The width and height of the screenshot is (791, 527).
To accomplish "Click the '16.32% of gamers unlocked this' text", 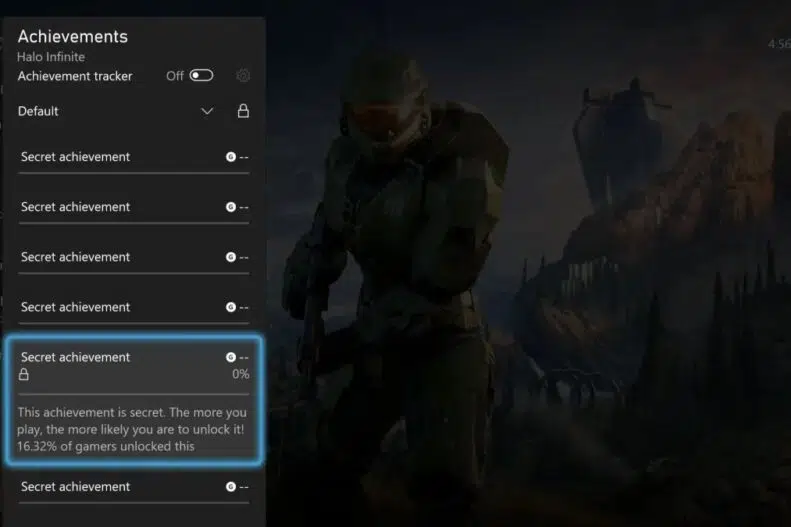I will [x=105, y=446].
